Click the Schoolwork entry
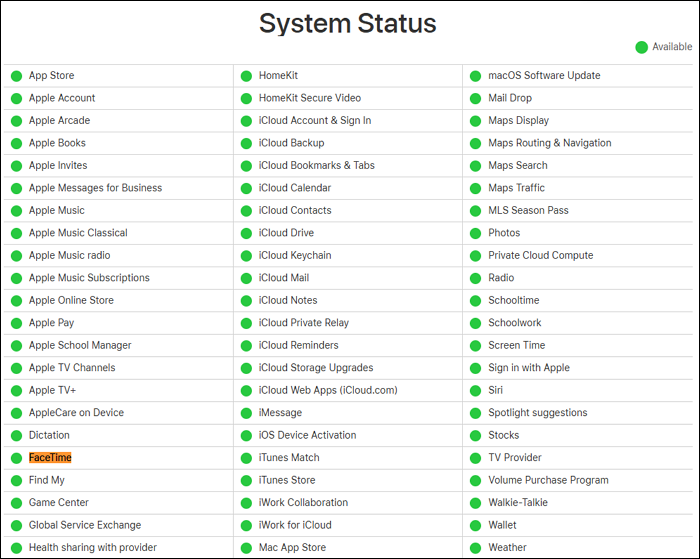700x559 pixels. 515,323
